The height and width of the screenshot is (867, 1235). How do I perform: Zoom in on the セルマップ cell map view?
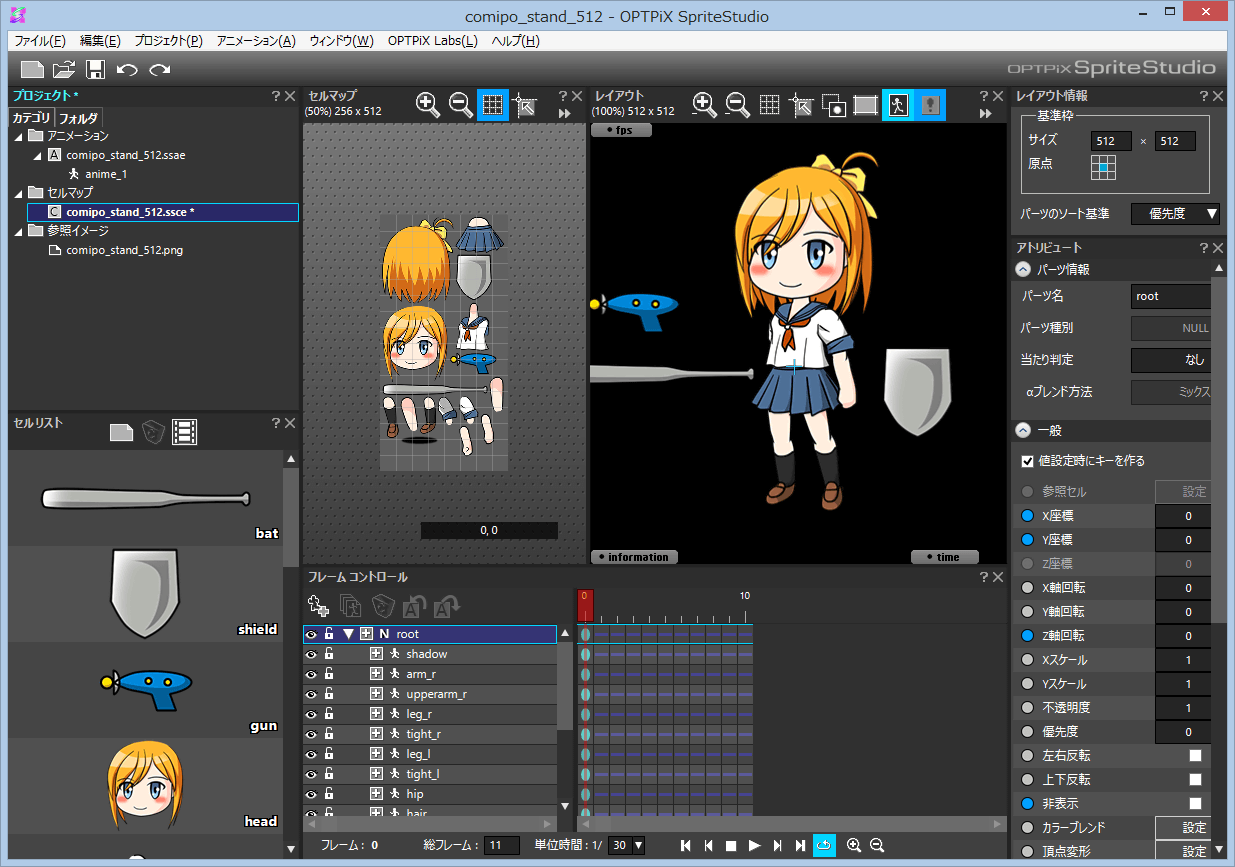click(x=428, y=104)
